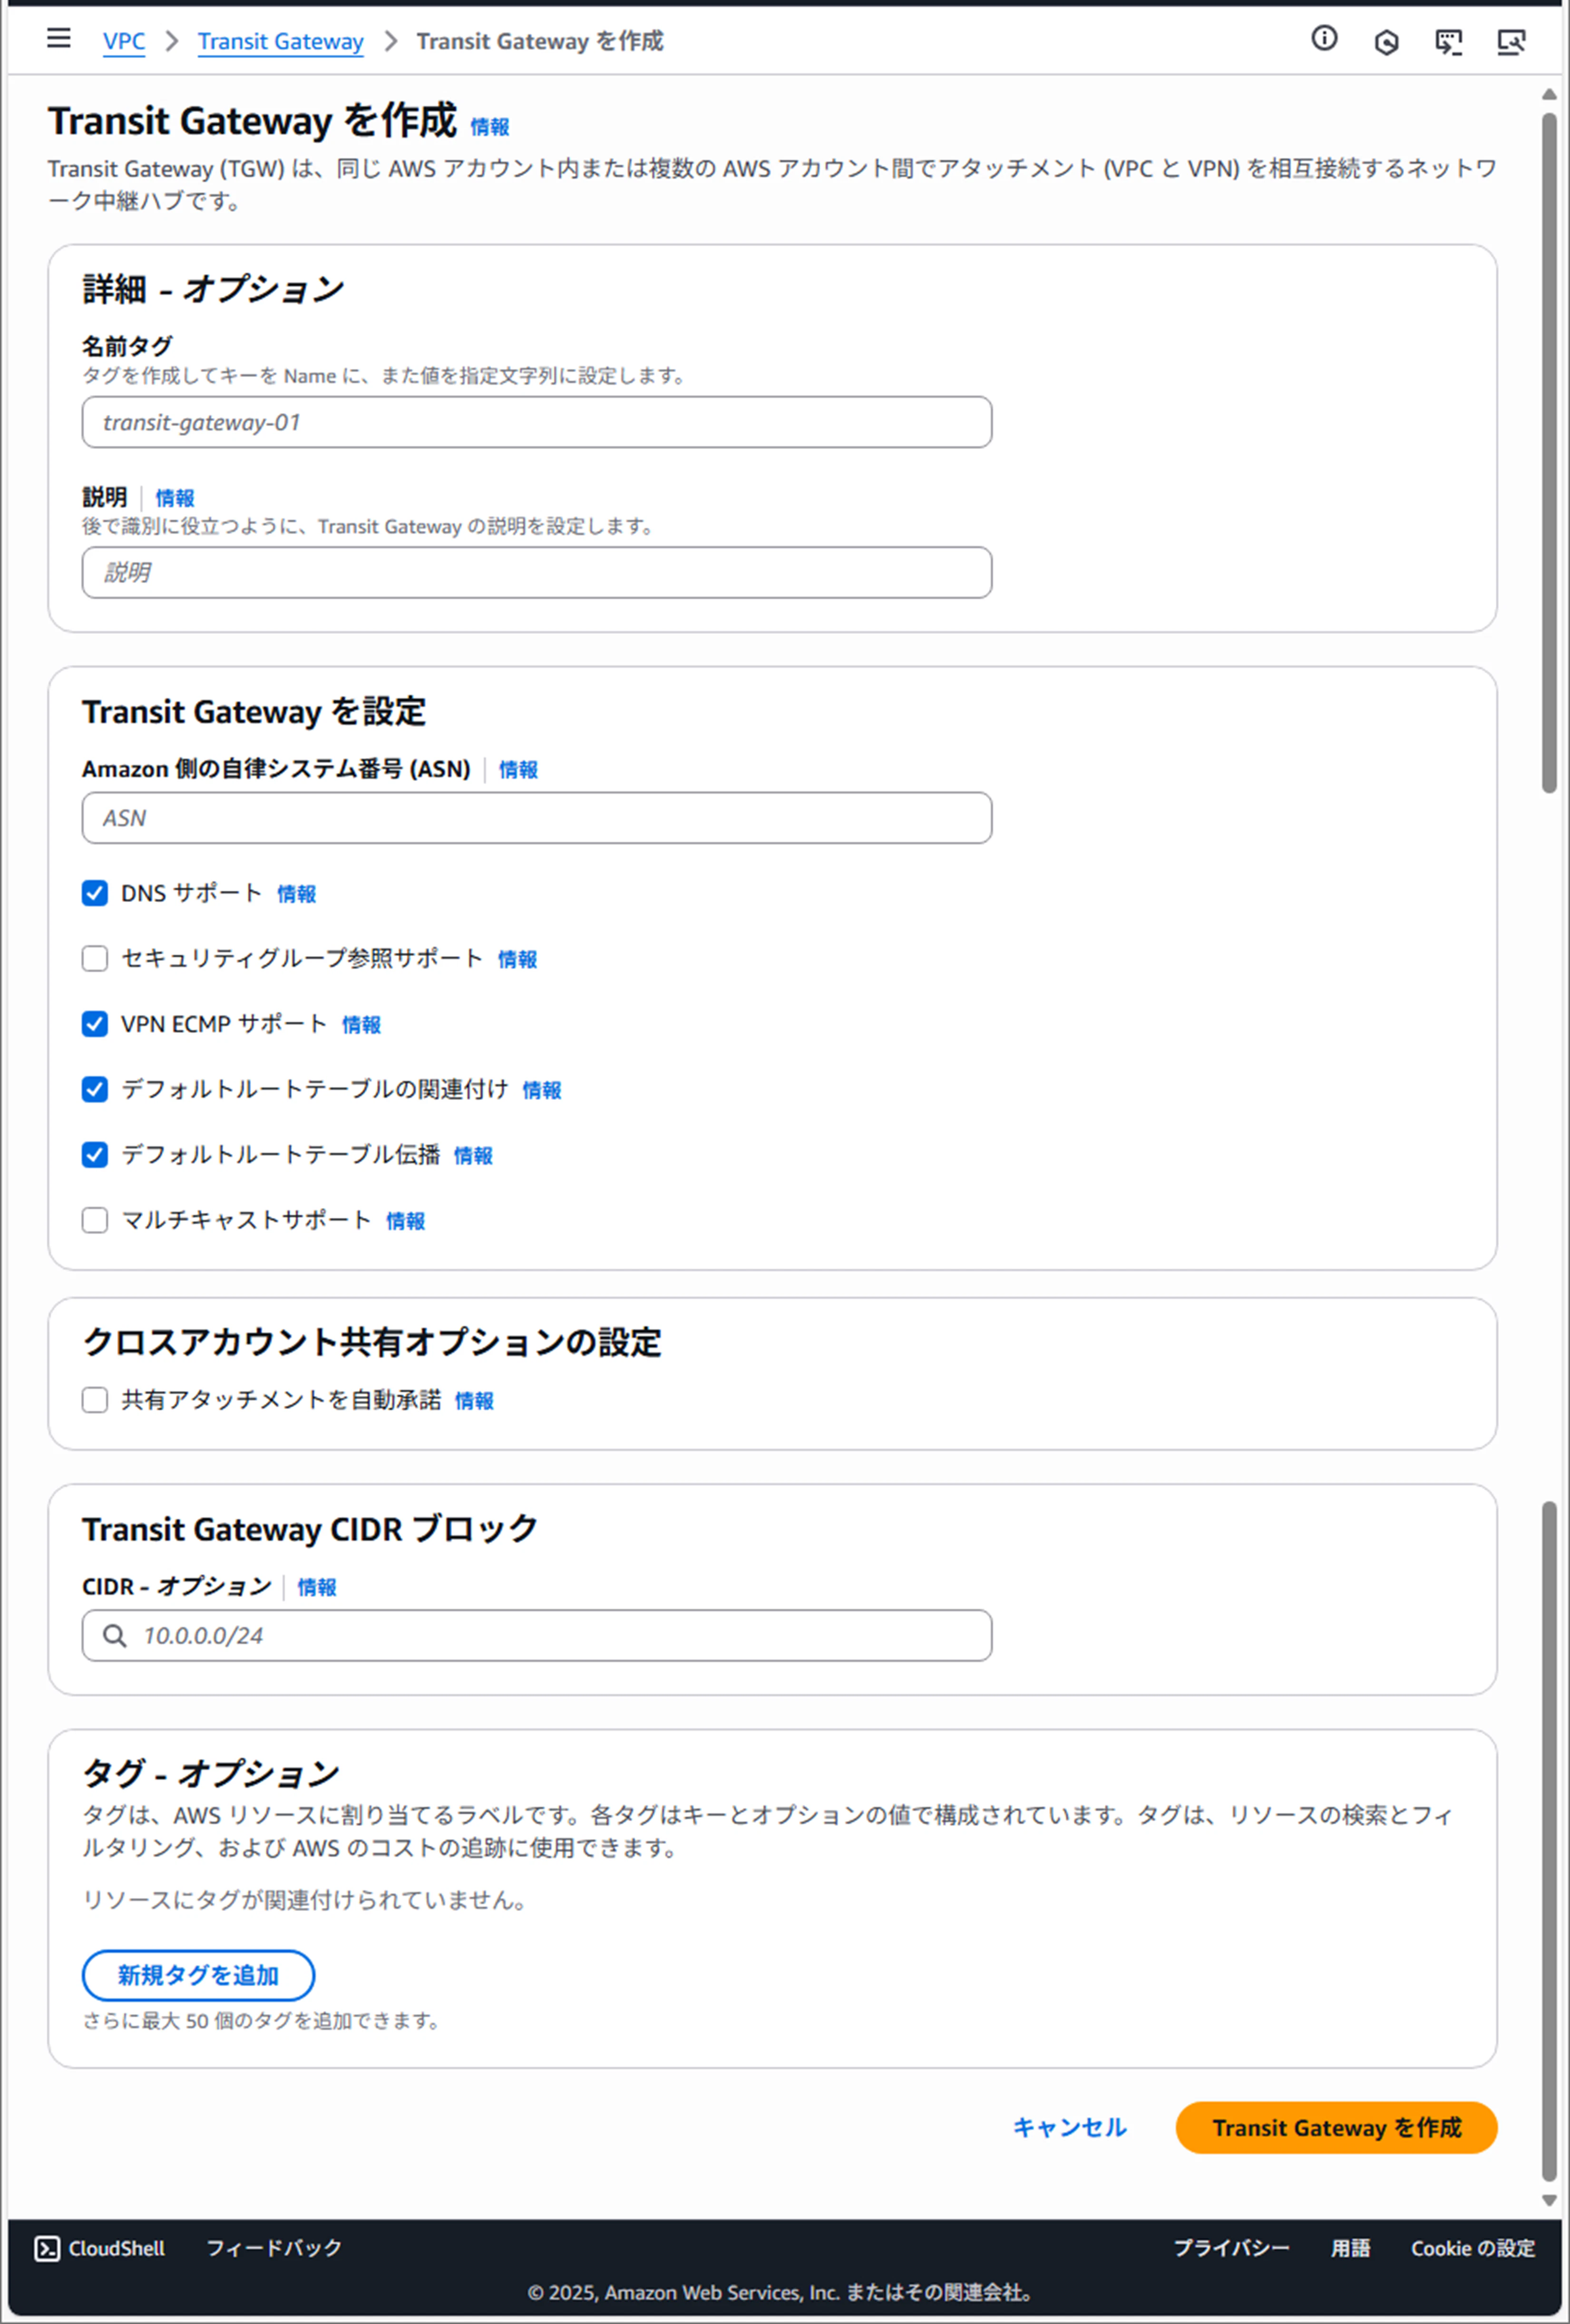Click the lower vertical scrollbar thumb
1570x2324 pixels.
point(1549,1841)
